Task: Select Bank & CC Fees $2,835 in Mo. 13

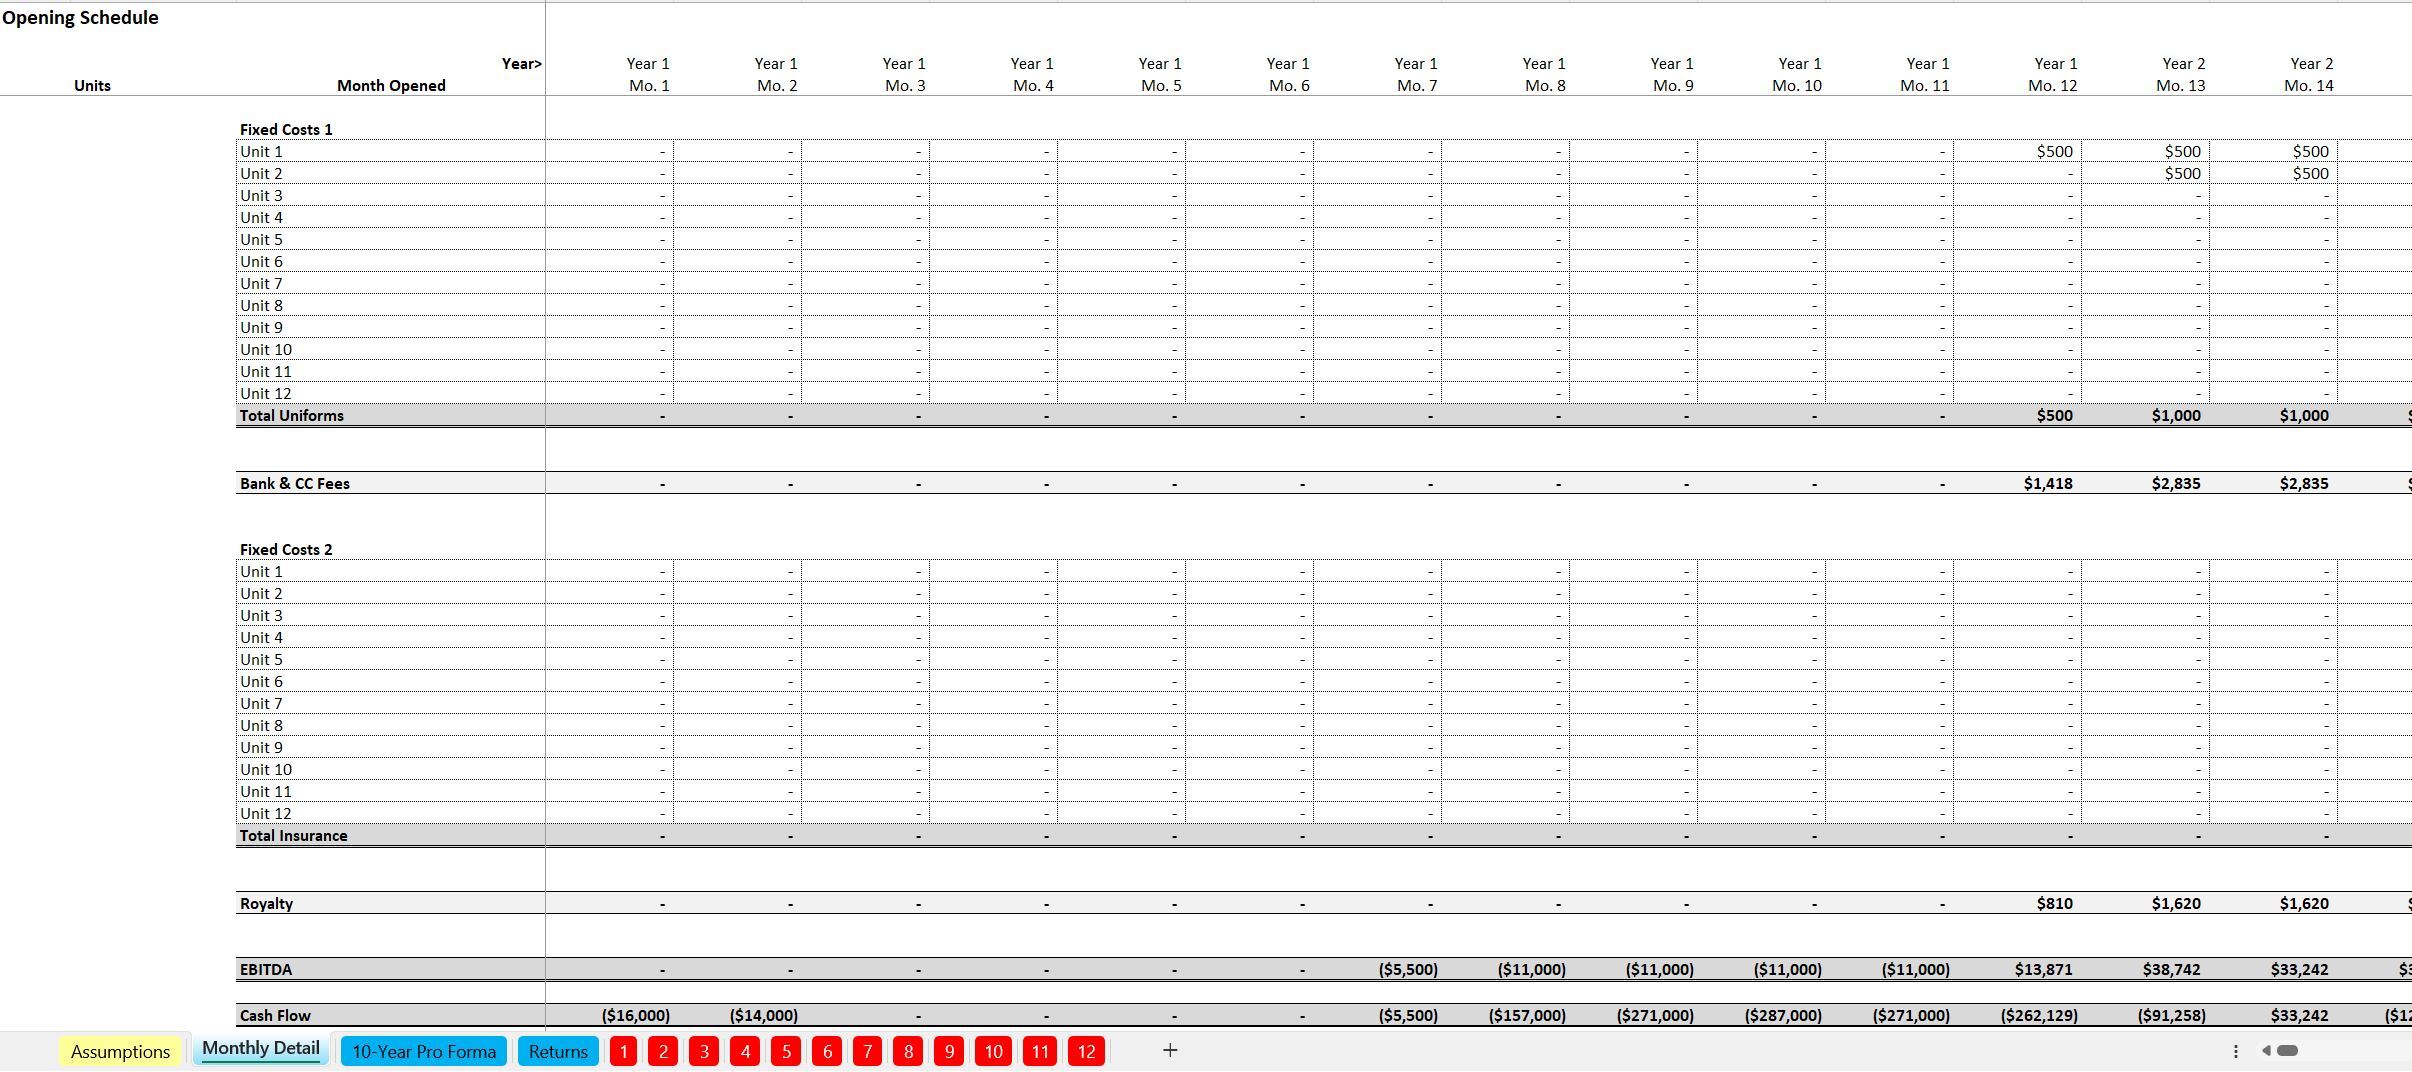Action: (2176, 483)
